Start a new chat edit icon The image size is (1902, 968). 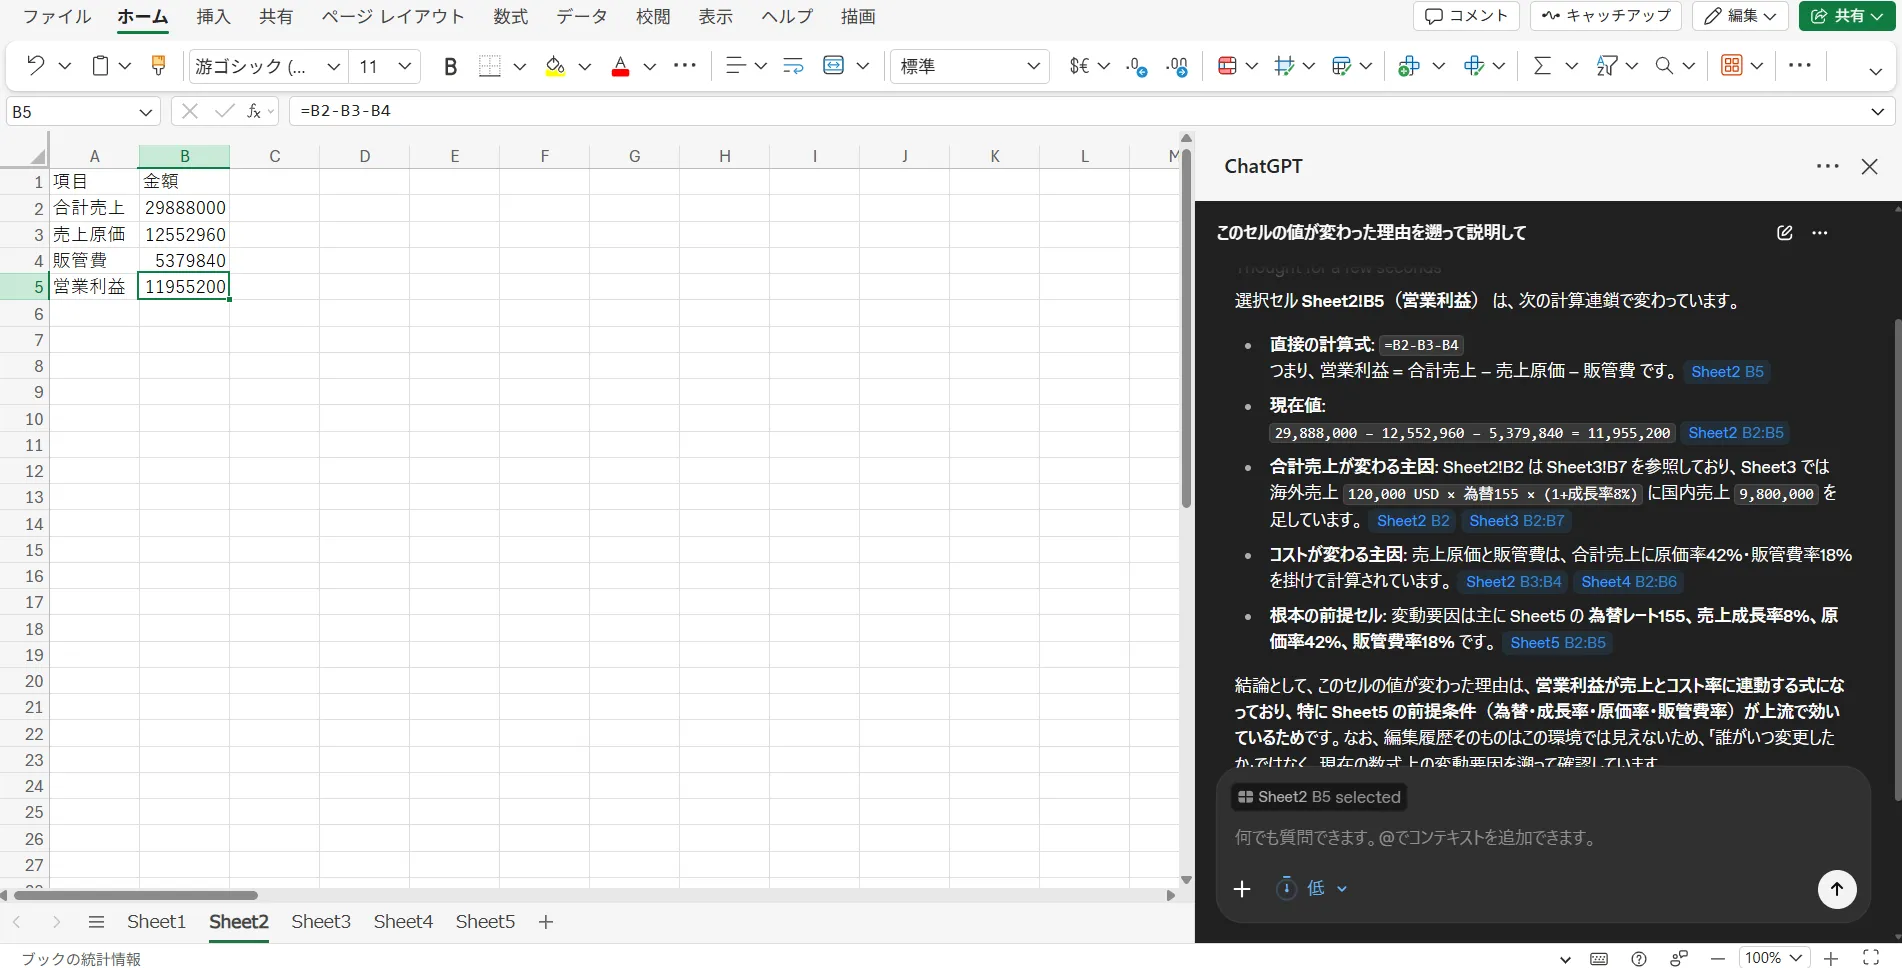coord(1785,233)
